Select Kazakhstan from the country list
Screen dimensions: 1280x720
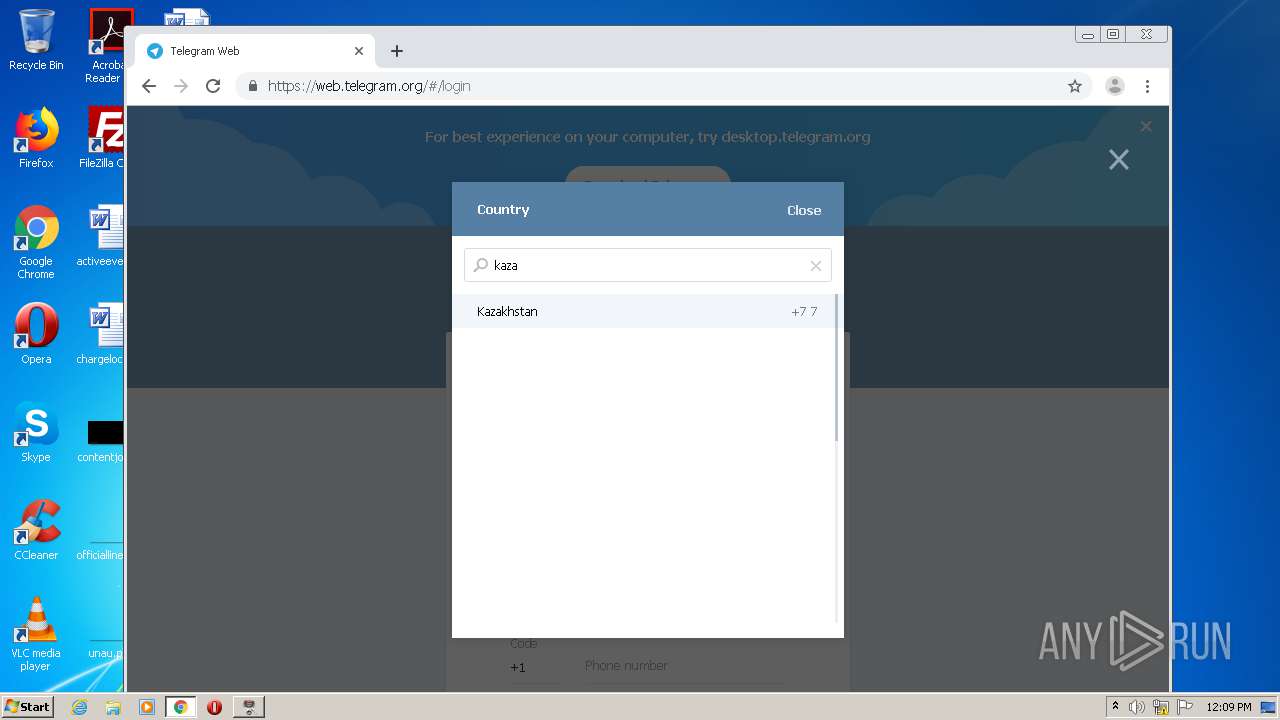click(643, 311)
